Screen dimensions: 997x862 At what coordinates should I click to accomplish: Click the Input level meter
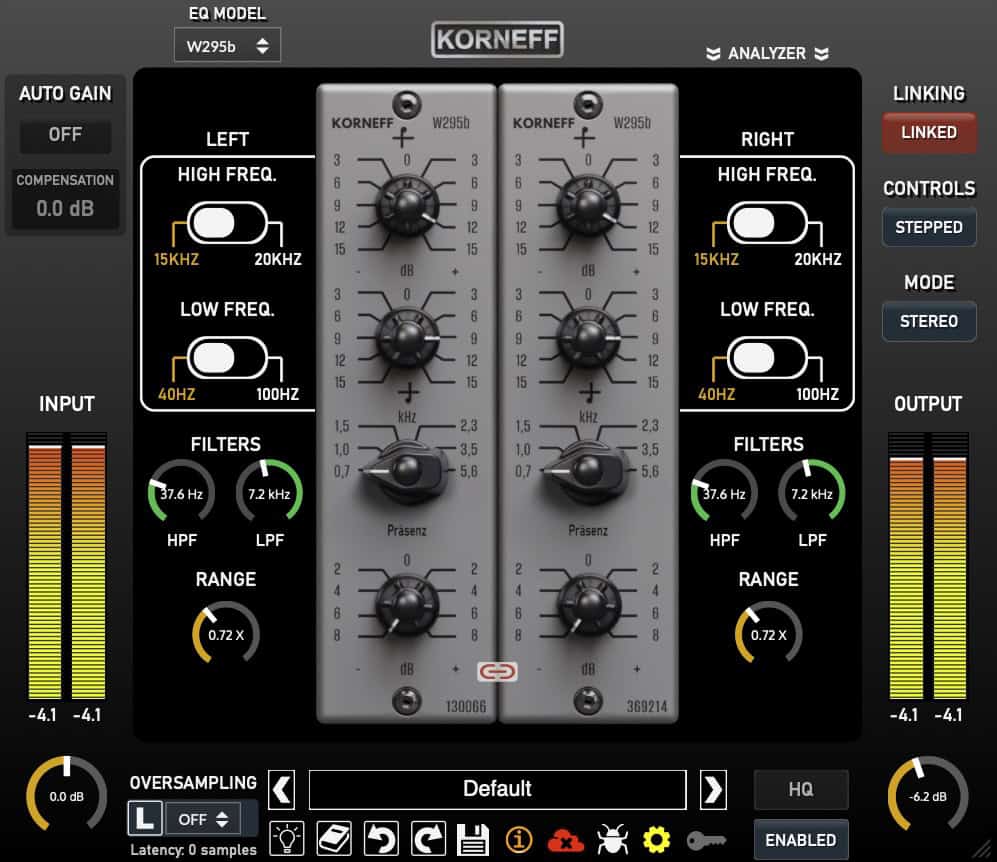coord(67,566)
